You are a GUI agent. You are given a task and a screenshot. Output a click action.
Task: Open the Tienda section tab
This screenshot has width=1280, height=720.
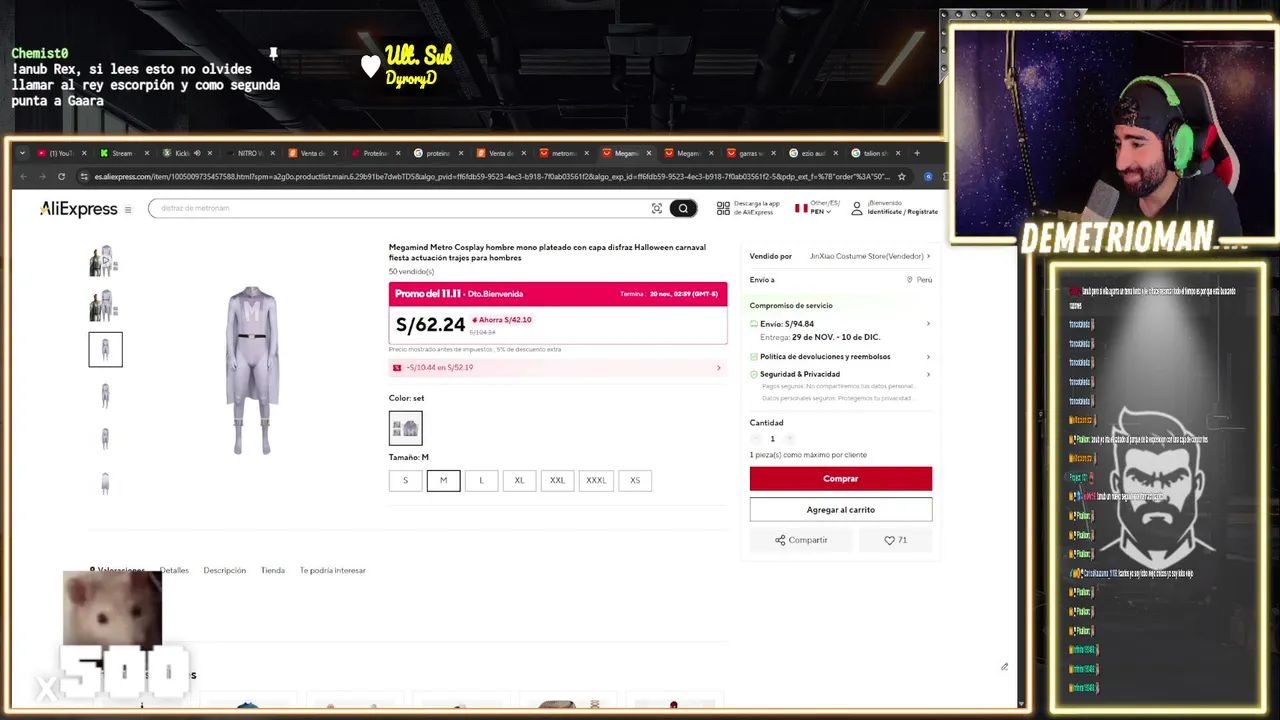coord(273,570)
